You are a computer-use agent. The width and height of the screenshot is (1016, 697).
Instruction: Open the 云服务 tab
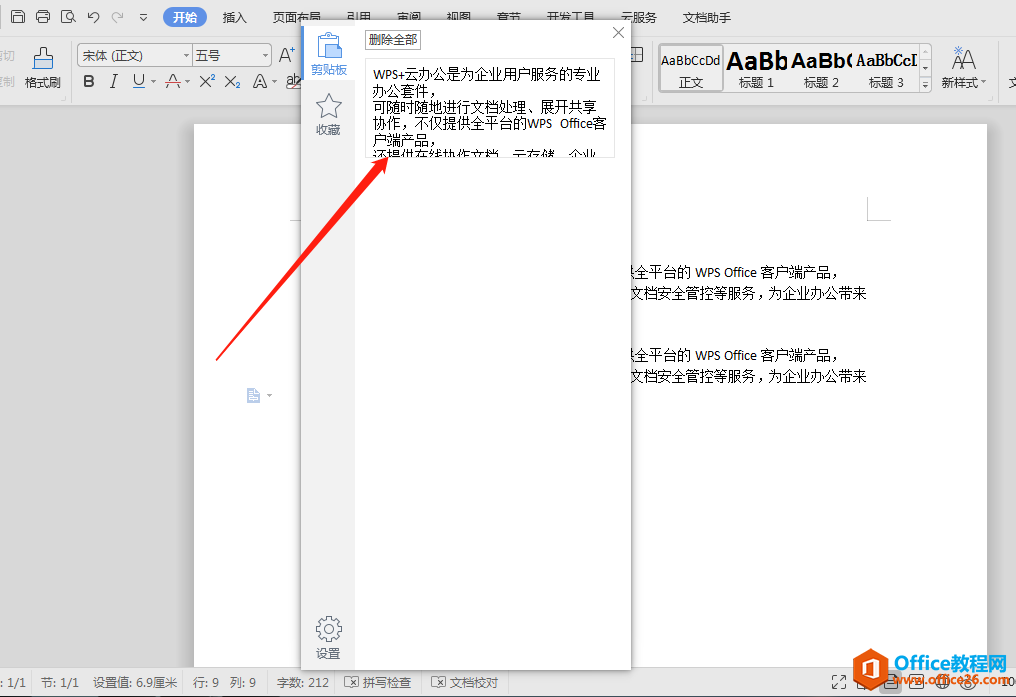point(638,17)
